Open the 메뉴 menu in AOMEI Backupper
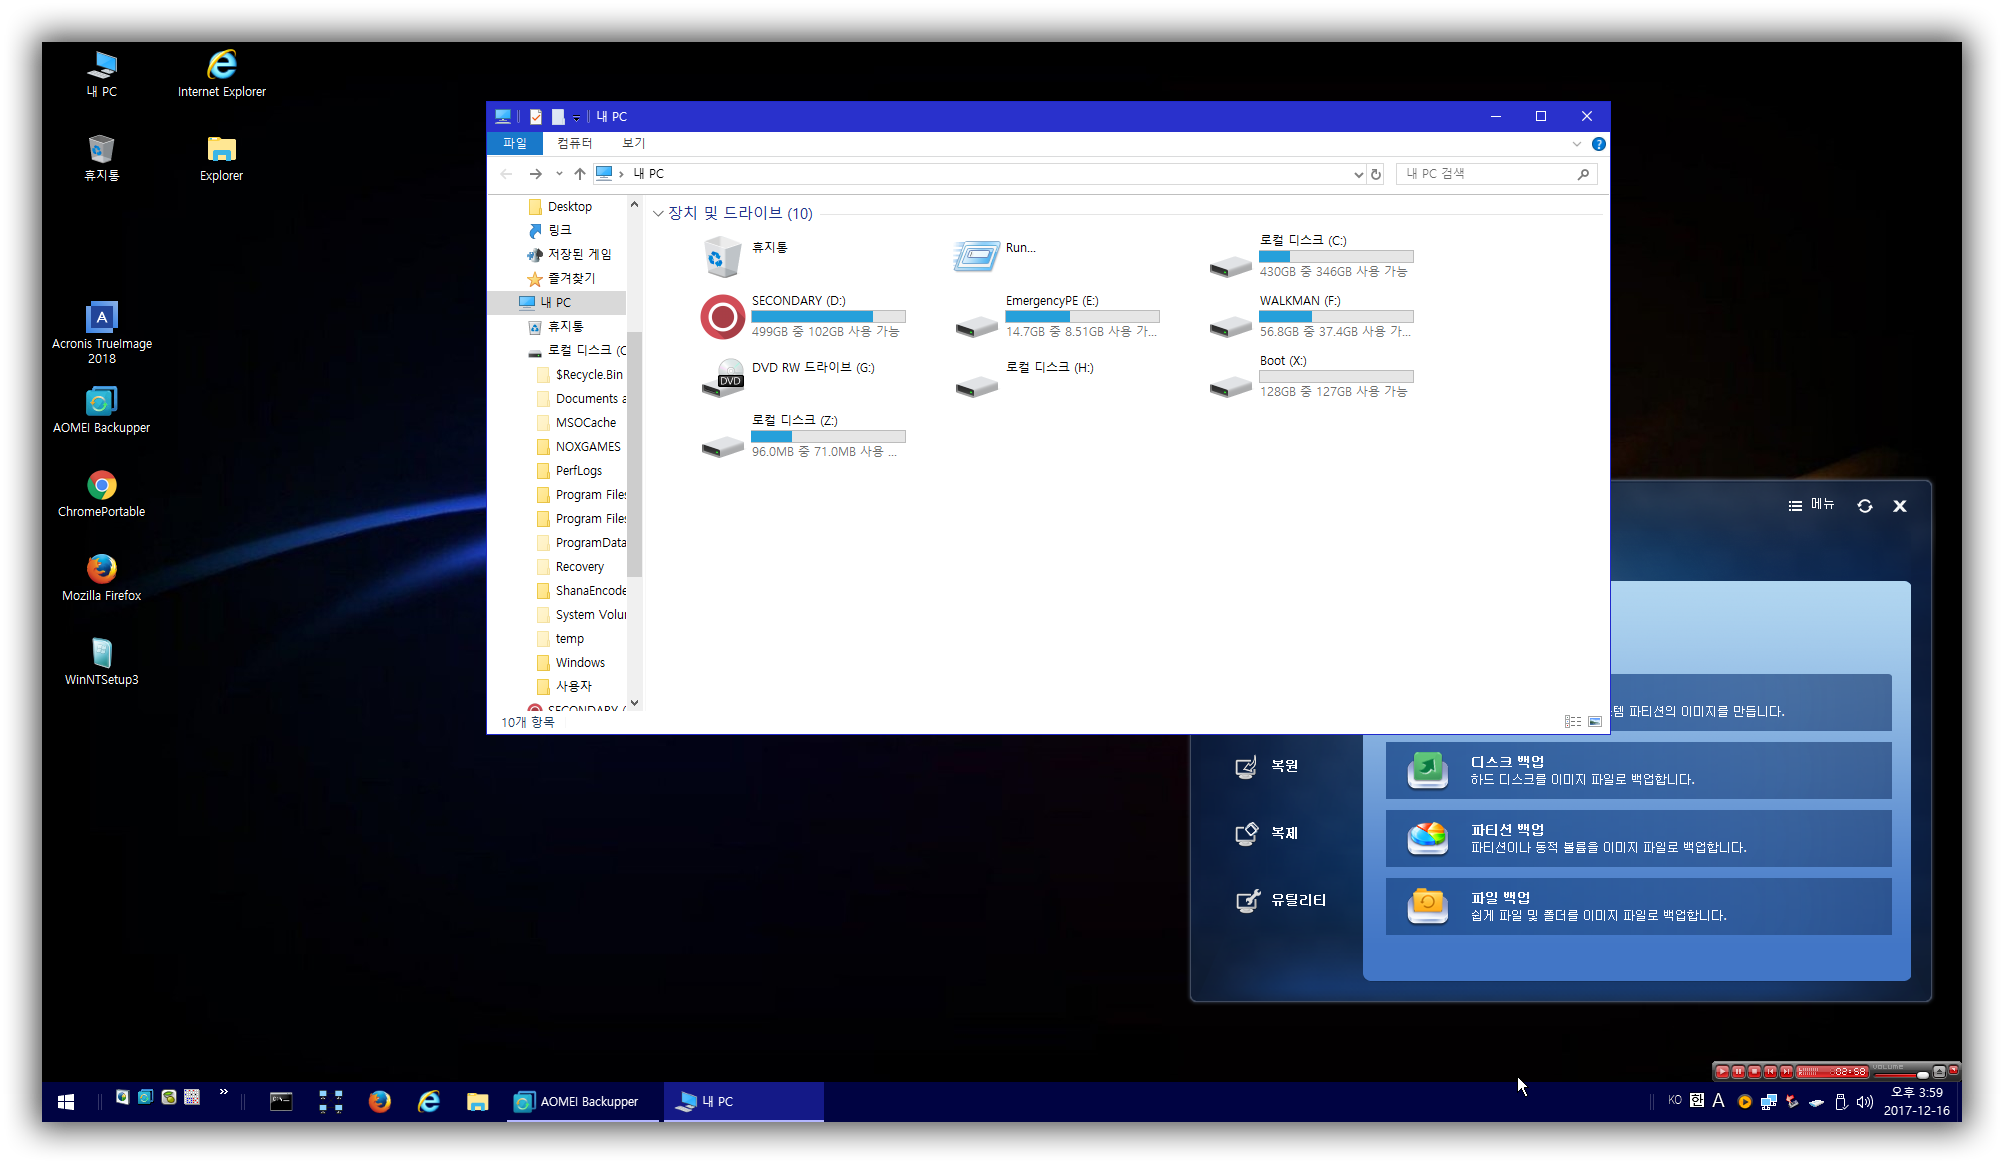Viewport: 2004px width, 1164px height. (1811, 505)
